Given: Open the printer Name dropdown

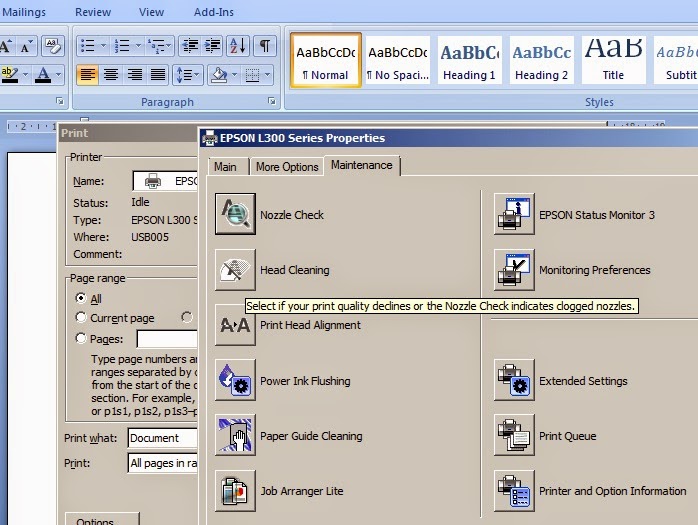Looking at the screenshot, I should click(x=165, y=181).
